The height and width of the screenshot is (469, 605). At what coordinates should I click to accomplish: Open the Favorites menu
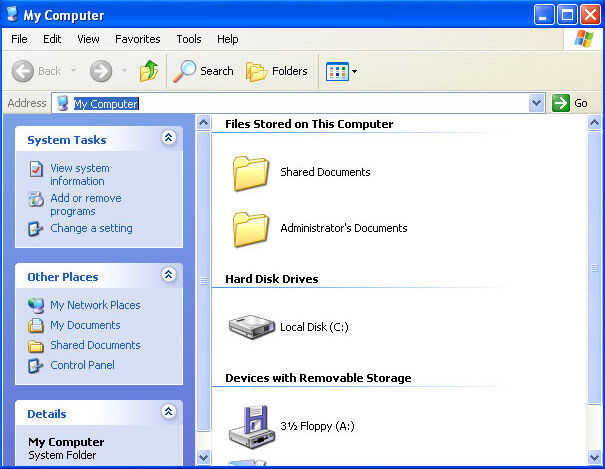click(x=137, y=39)
